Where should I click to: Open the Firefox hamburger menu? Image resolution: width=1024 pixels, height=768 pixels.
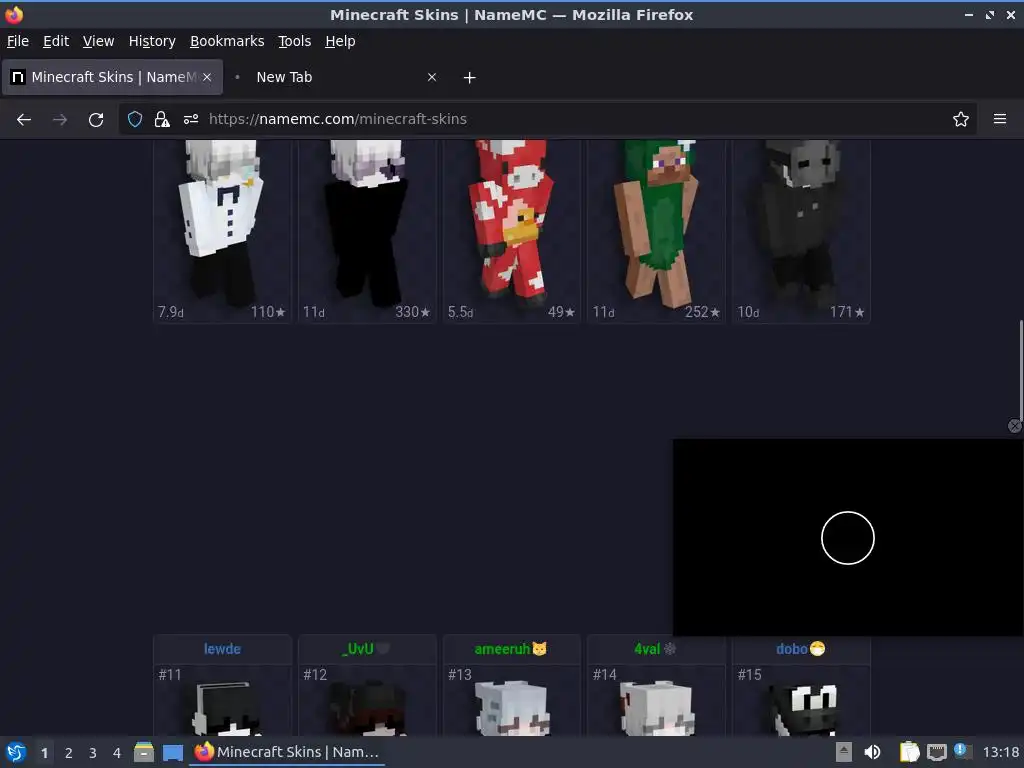coord(1000,119)
